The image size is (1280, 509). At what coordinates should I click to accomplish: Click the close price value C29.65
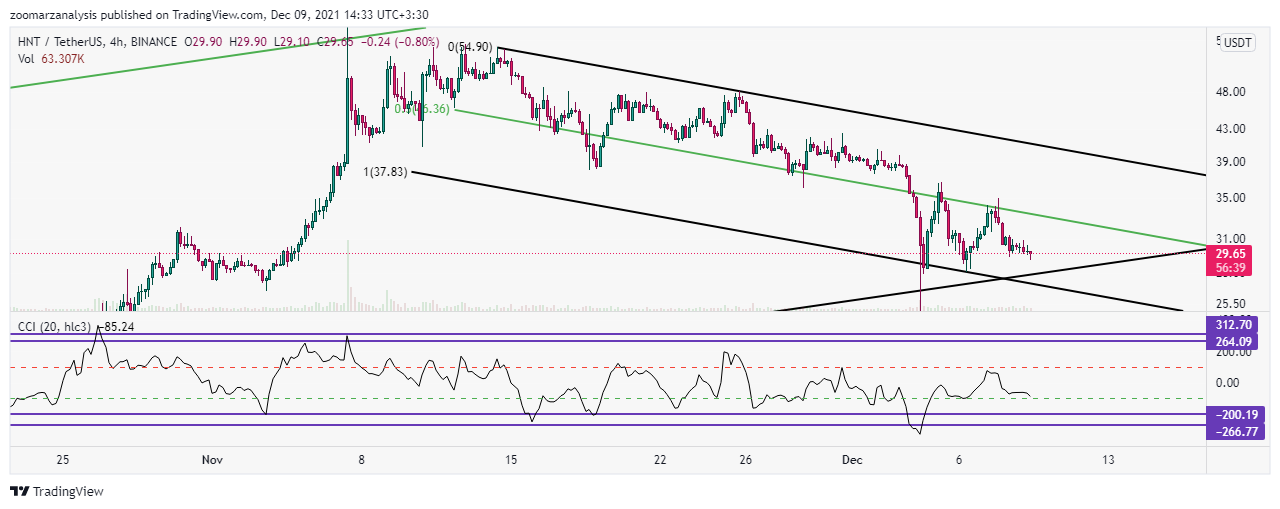(336, 42)
